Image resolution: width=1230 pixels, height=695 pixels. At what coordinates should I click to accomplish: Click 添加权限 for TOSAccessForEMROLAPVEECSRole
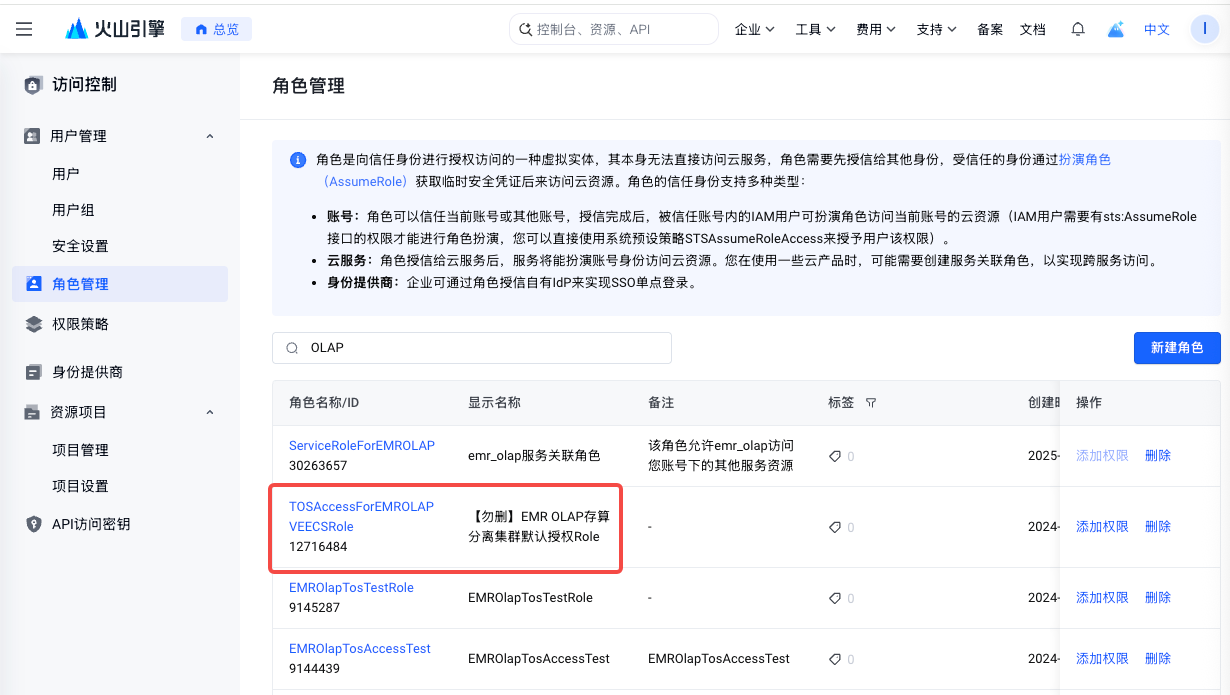1102,526
